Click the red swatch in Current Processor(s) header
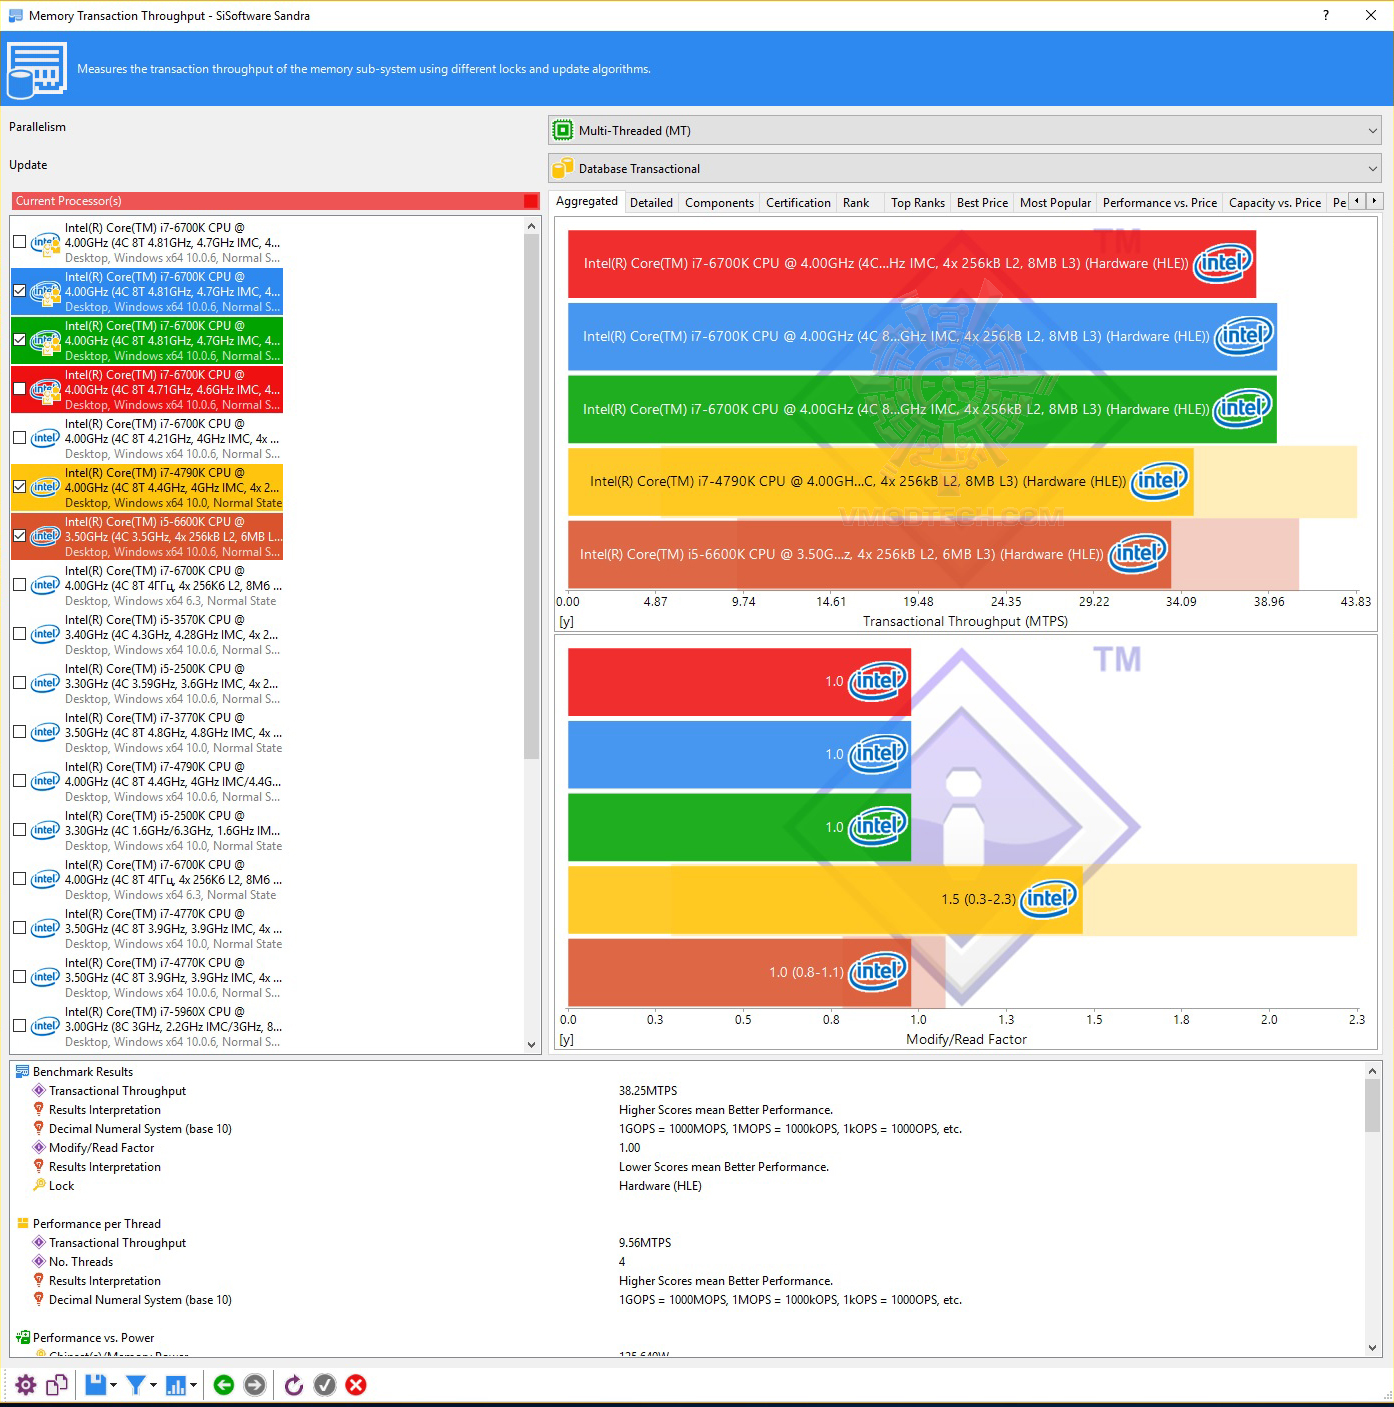 (x=531, y=201)
